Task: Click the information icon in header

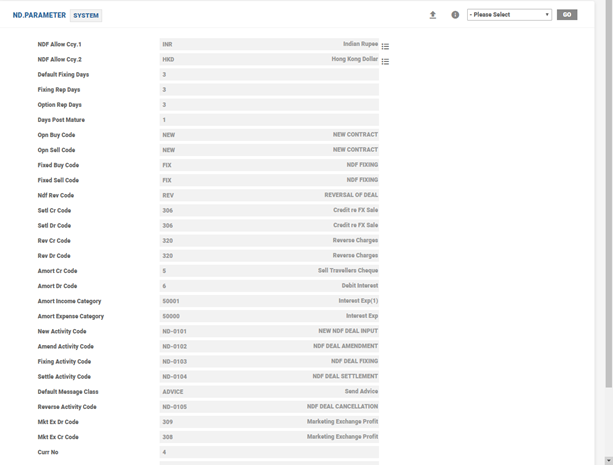Action: pos(455,15)
